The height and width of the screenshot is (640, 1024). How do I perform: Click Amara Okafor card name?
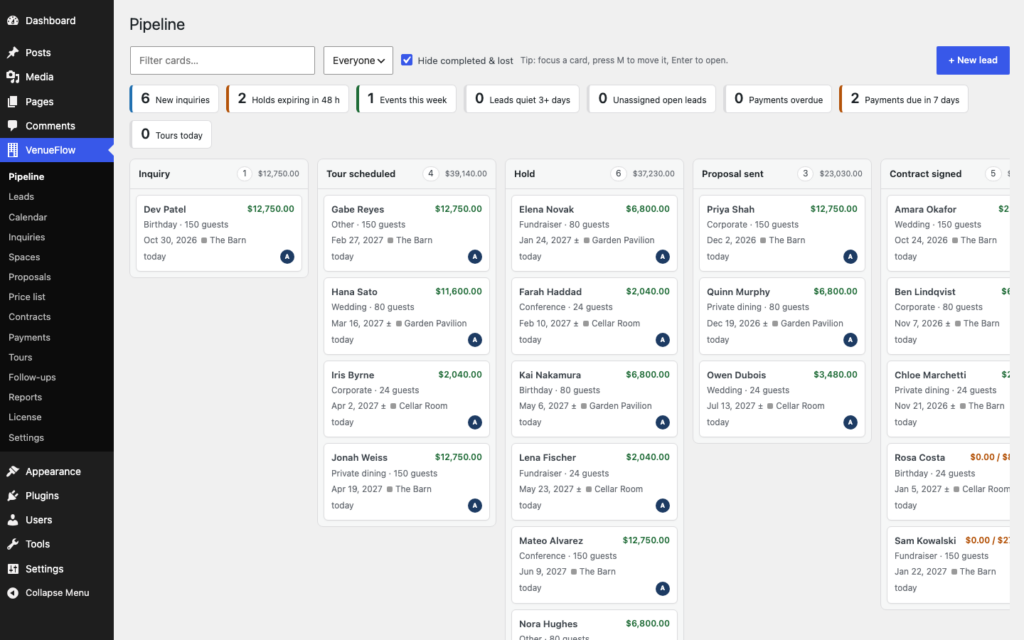pos(925,209)
